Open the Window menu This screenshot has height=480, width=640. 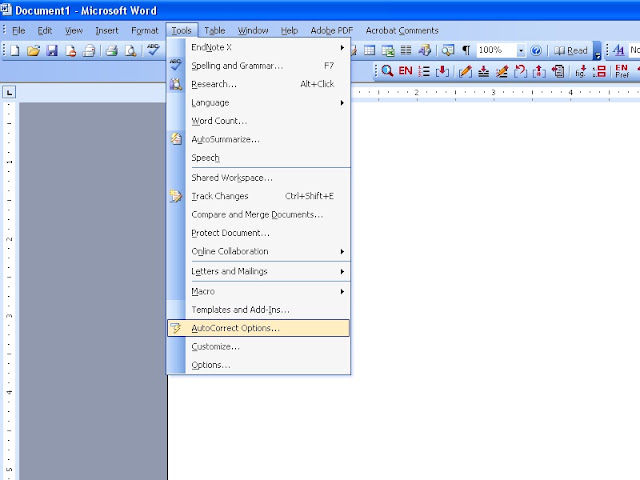[x=253, y=31]
